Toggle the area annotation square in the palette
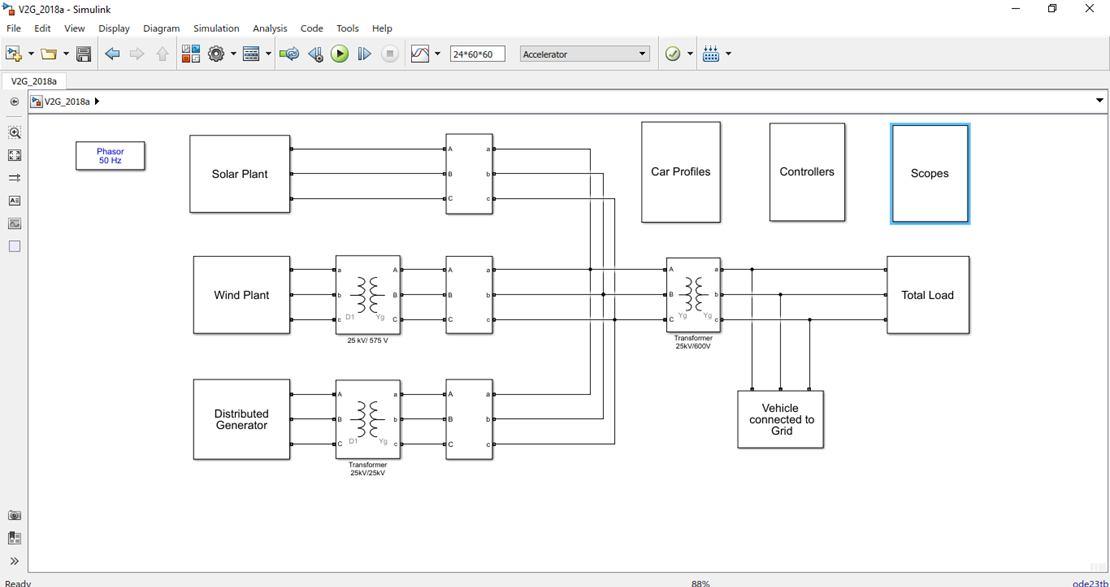Screen dimensions: 1110x587 [14, 246]
